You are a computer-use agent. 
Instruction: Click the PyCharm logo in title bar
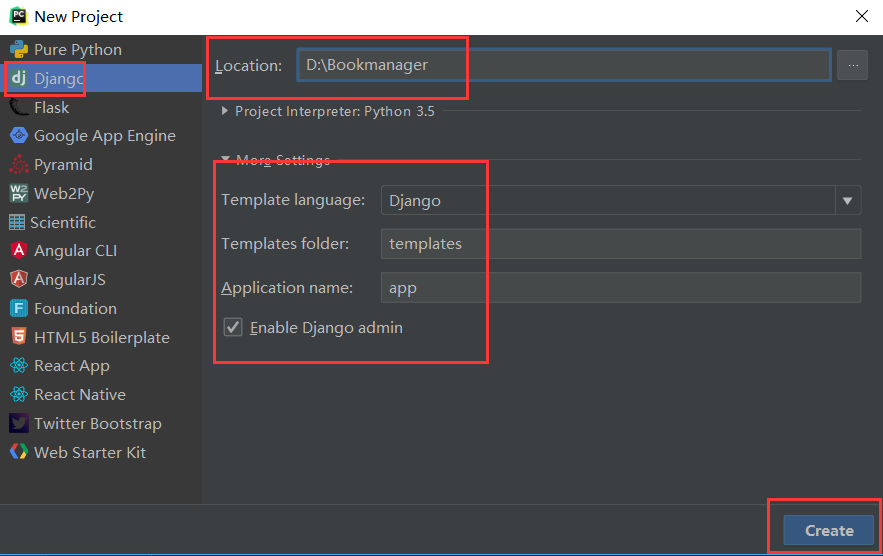pos(19,16)
